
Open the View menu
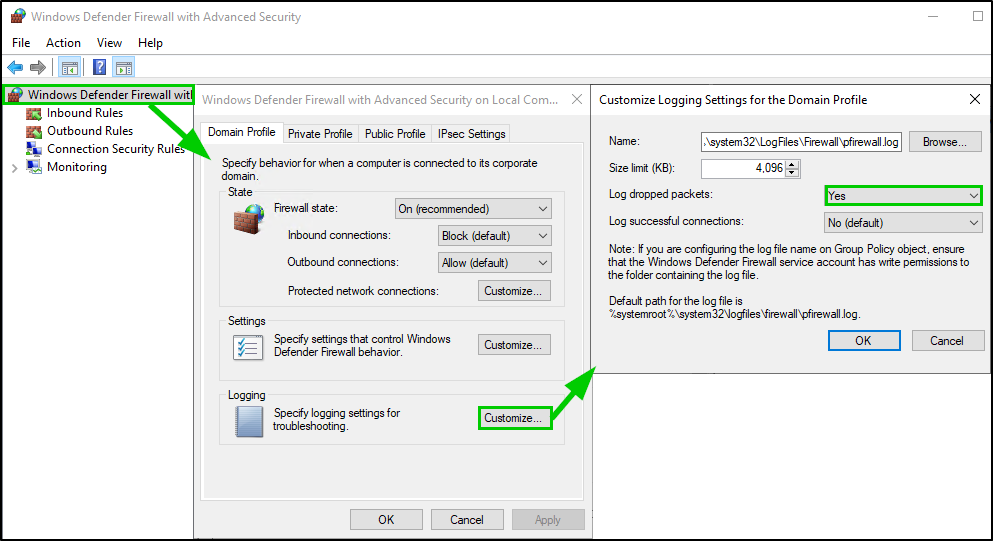[109, 42]
